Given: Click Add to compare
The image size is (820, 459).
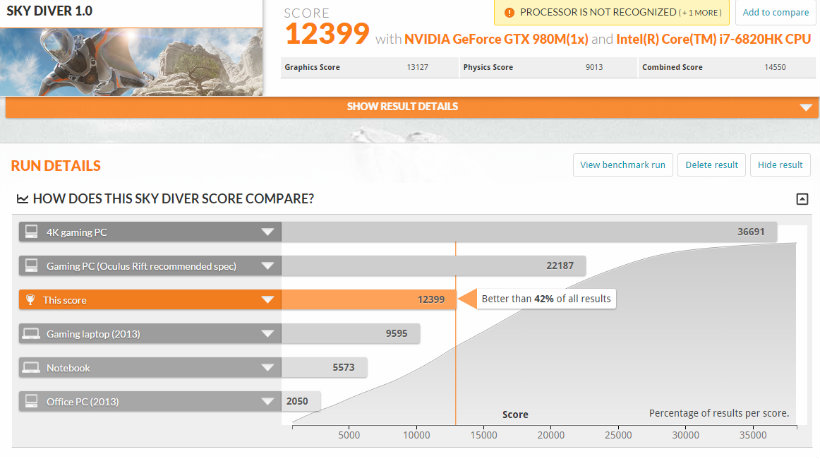Looking at the screenshot, I should [776, 13].
